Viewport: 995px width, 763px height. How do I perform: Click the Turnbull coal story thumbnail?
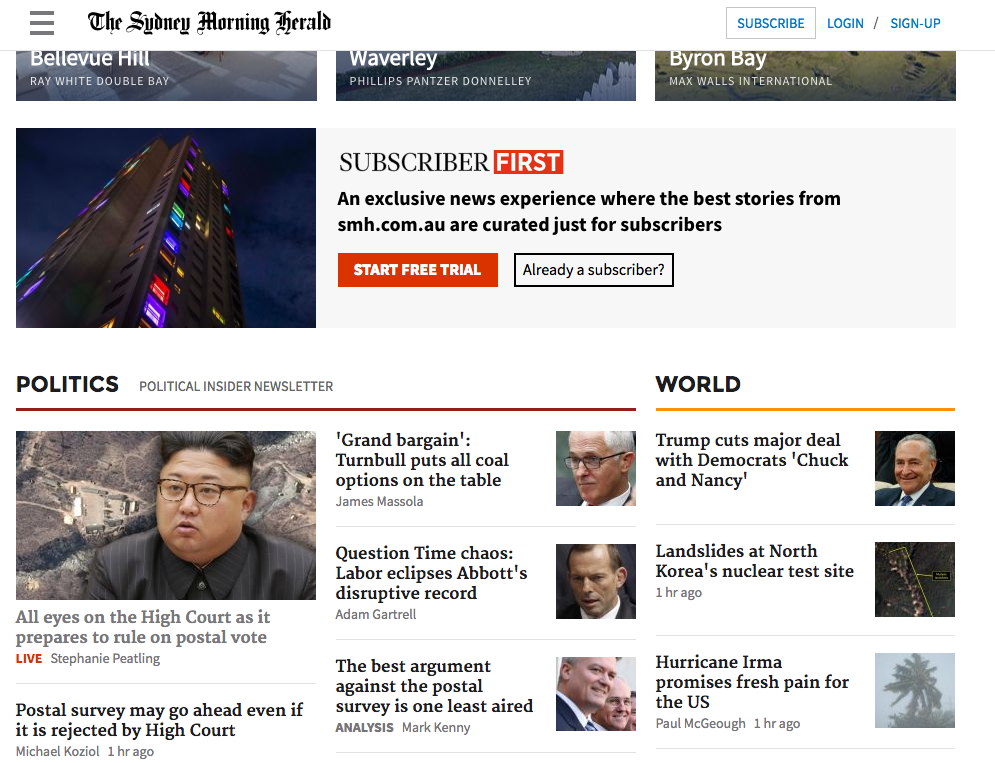click(x=595, y=468)
